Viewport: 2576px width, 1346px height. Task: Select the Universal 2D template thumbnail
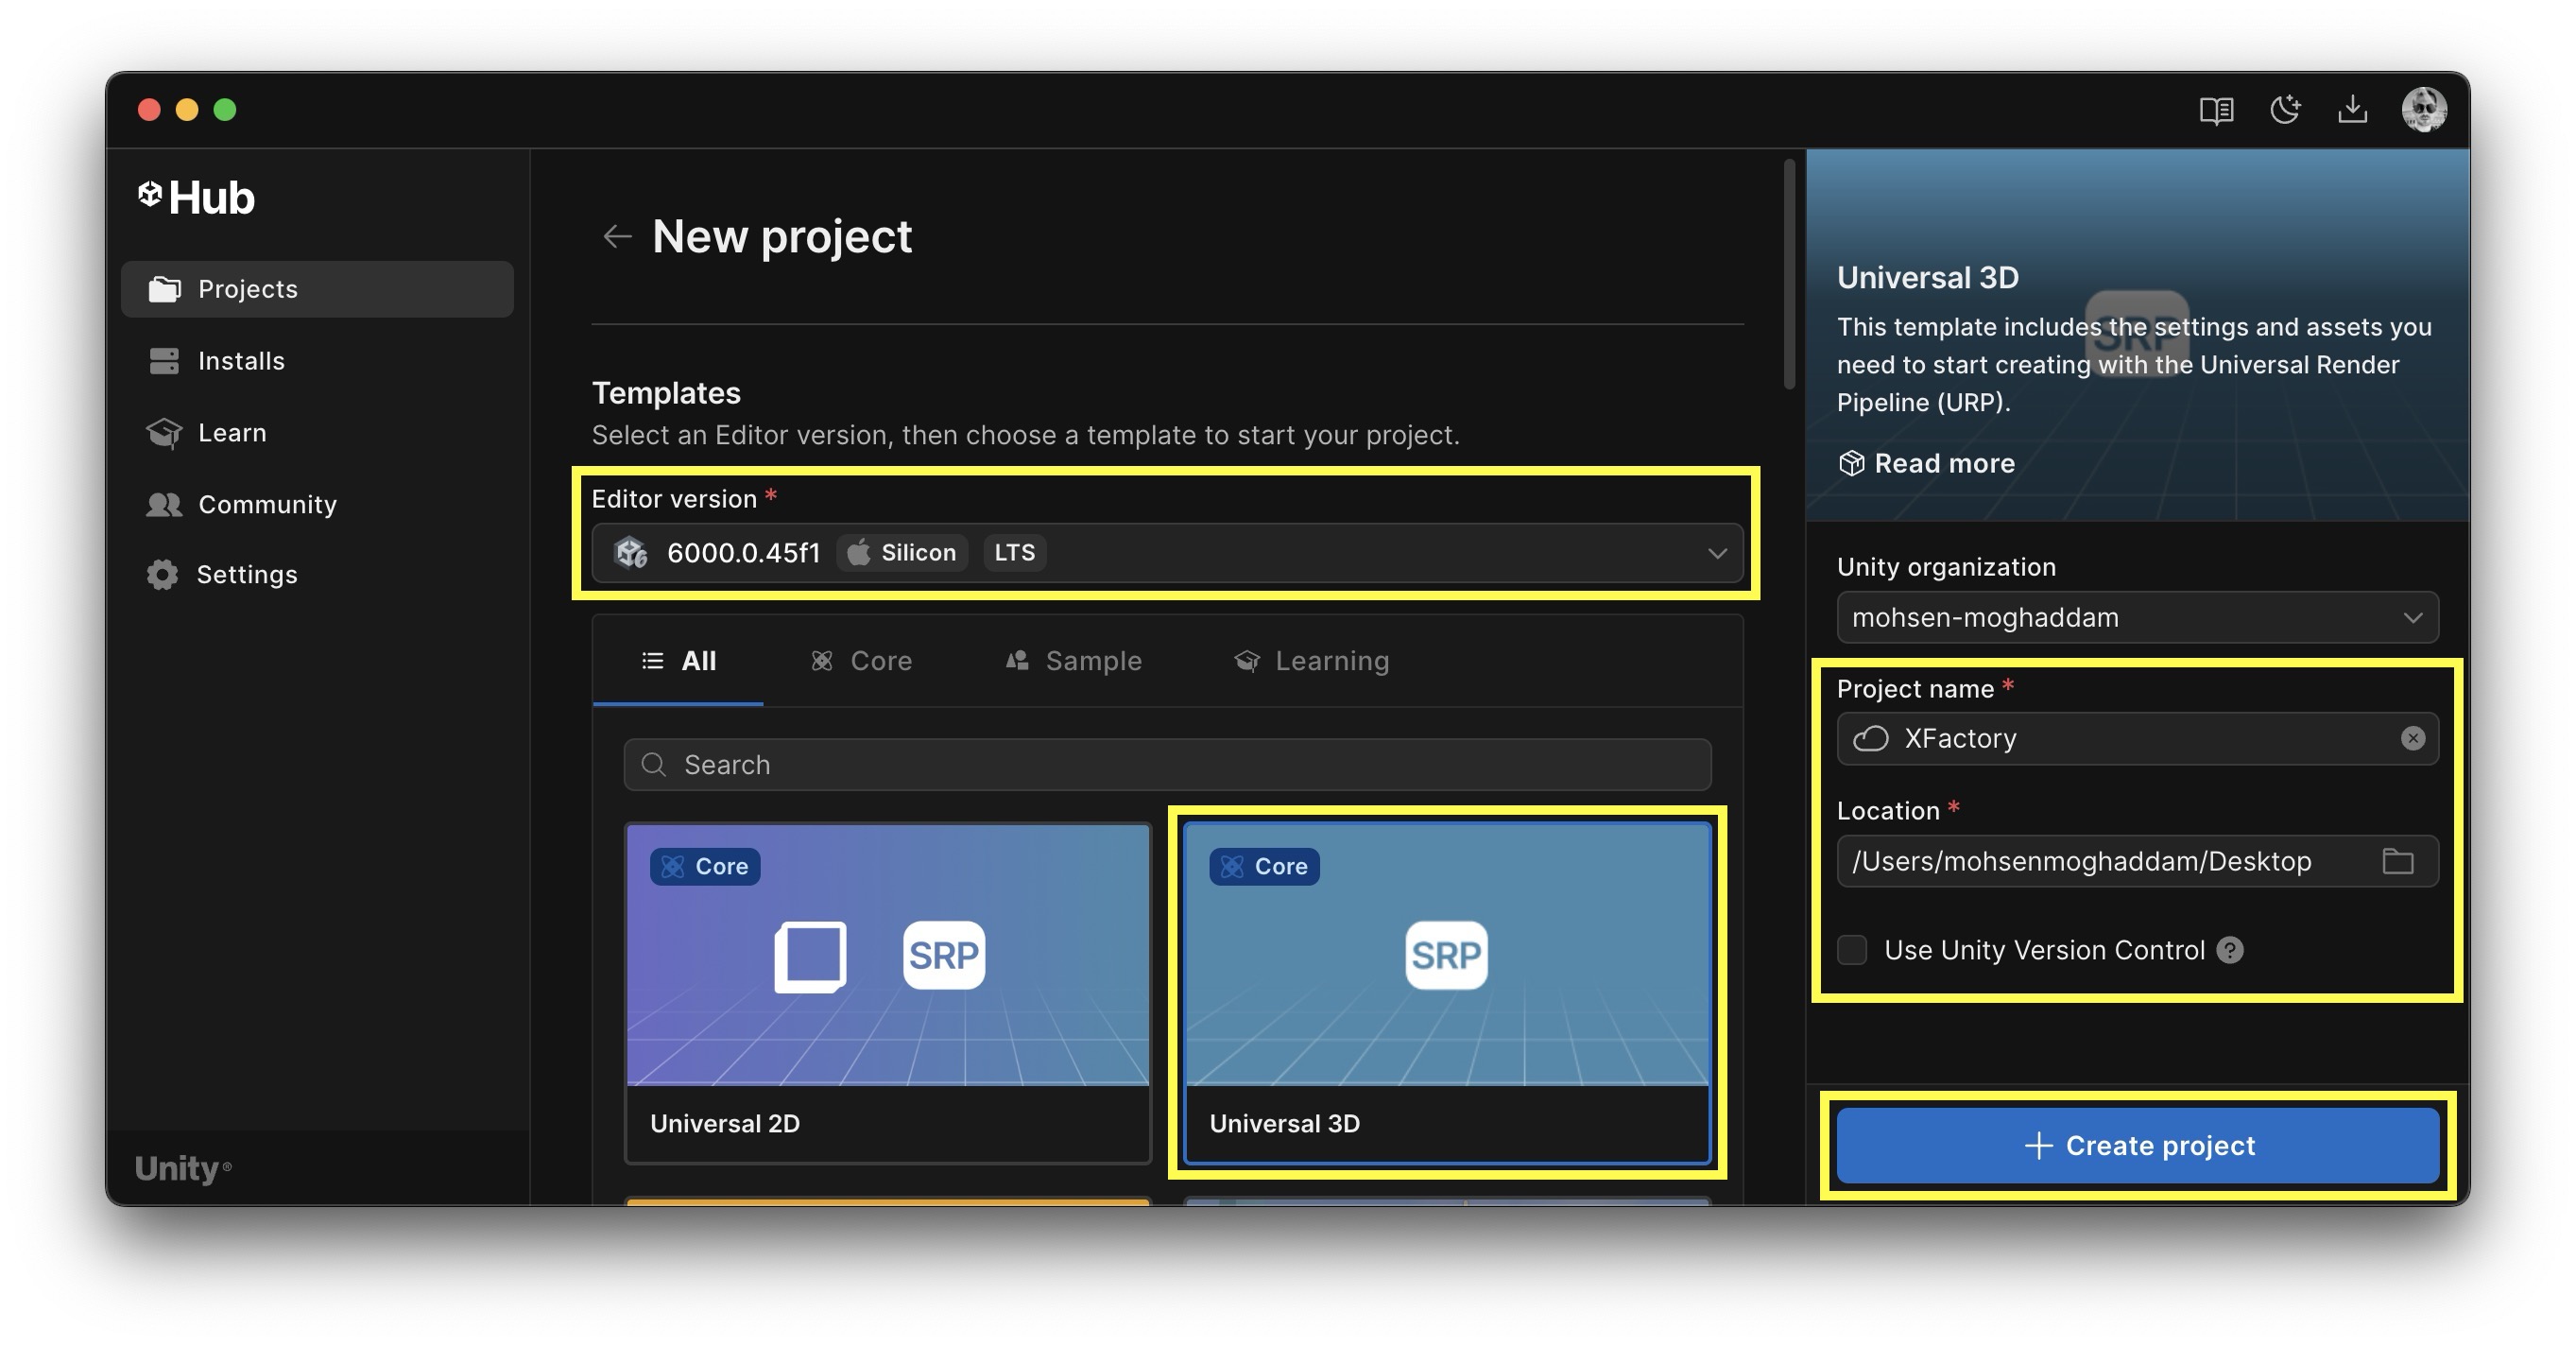pyautogui.click(x=887, y=955)
